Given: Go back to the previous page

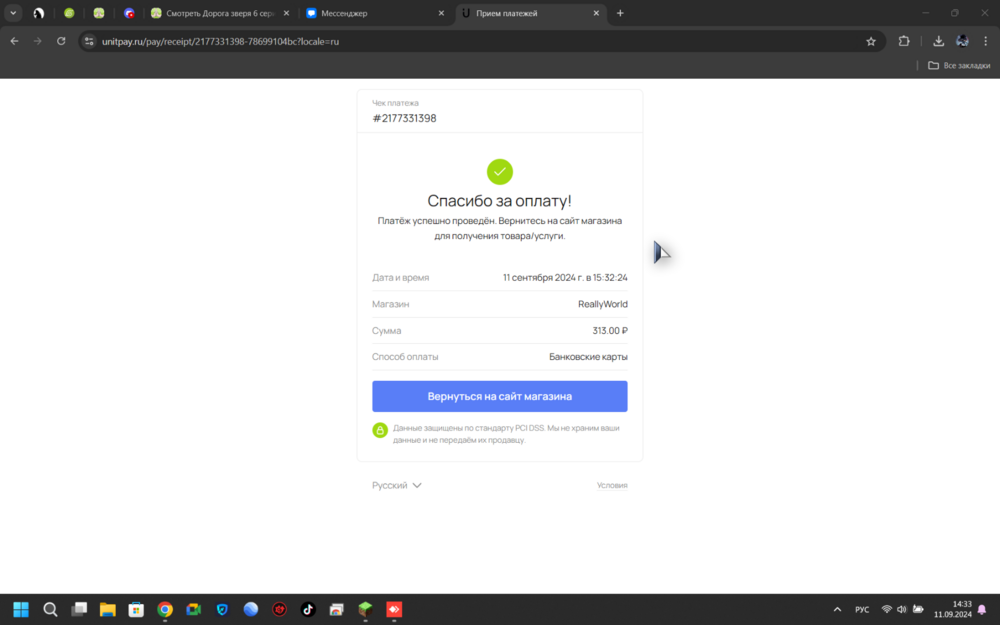Looking at the screenshot, I should point(14,41).
